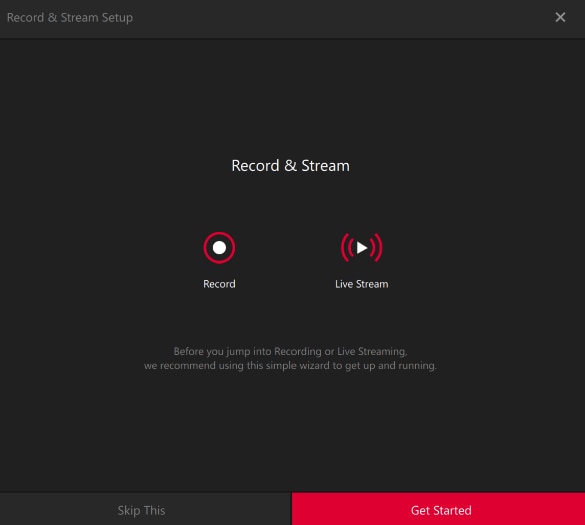
Task: Click the white dot inside the Record icon
Action: click(x=219, y=248)
